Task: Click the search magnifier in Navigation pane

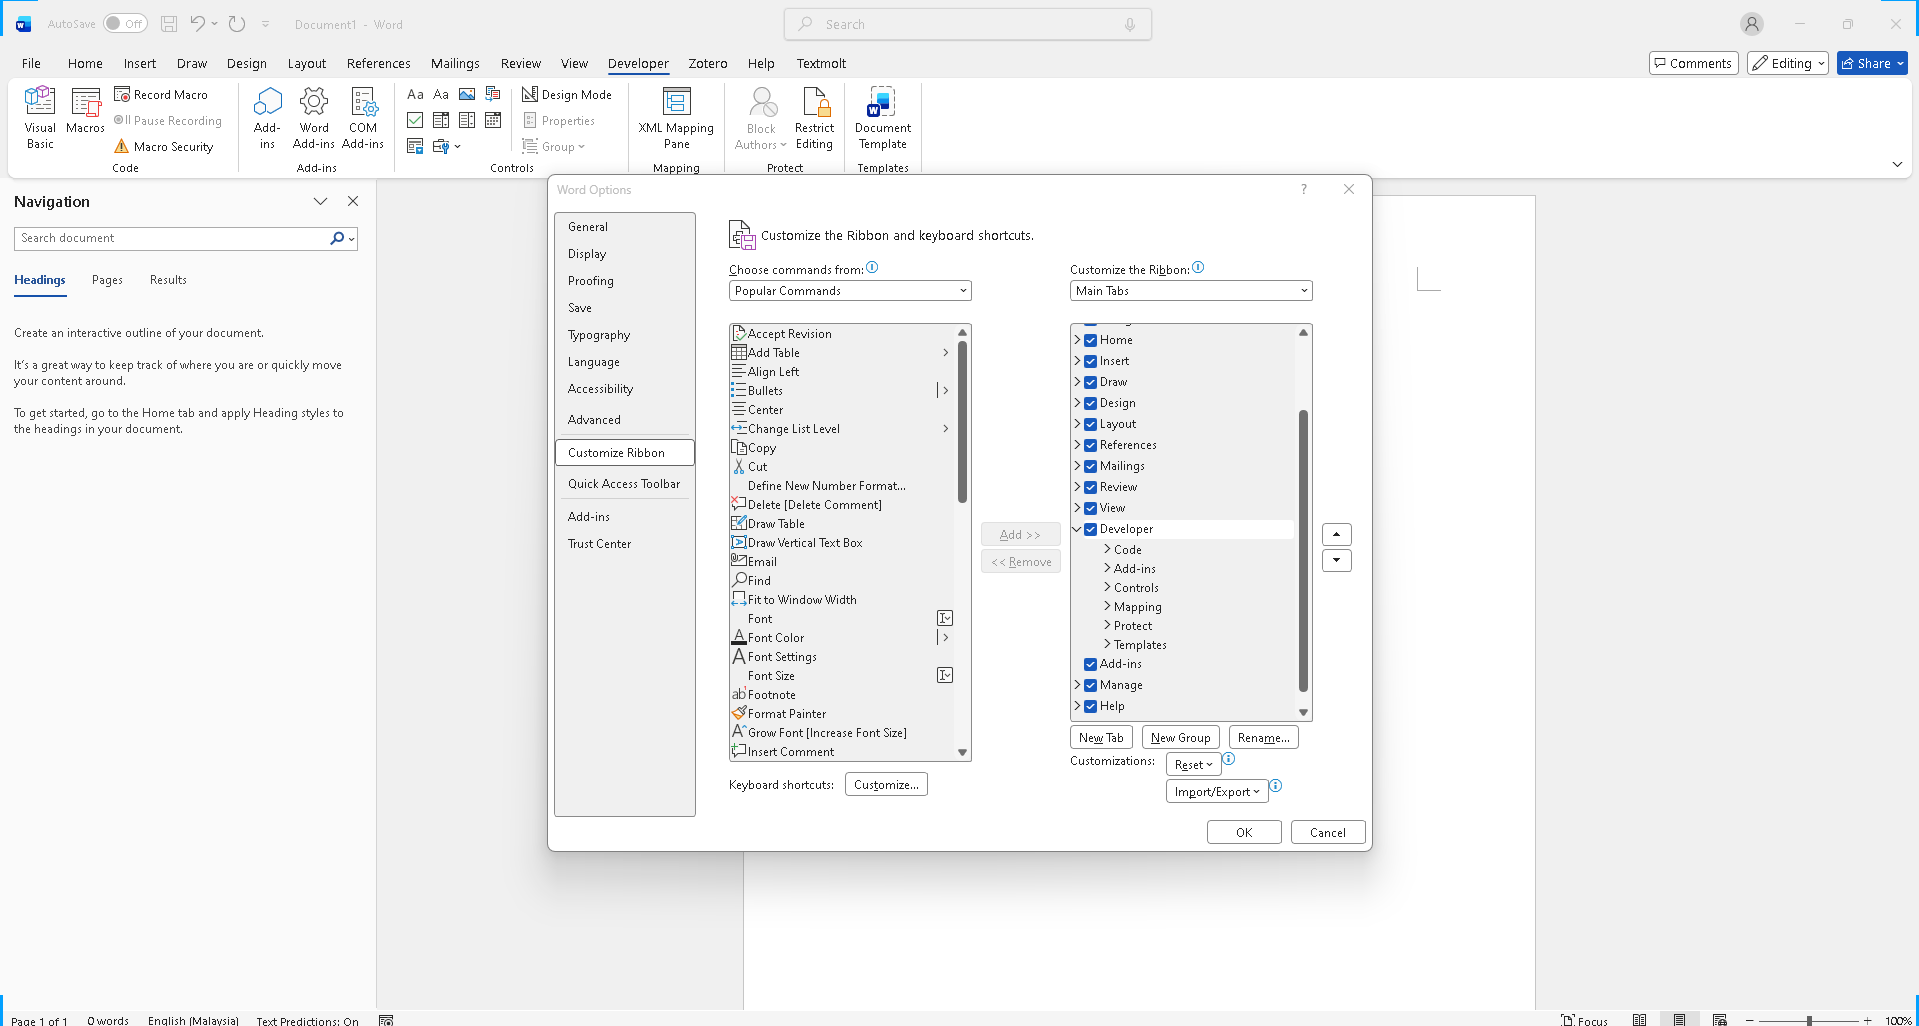Action: (338, 238)
